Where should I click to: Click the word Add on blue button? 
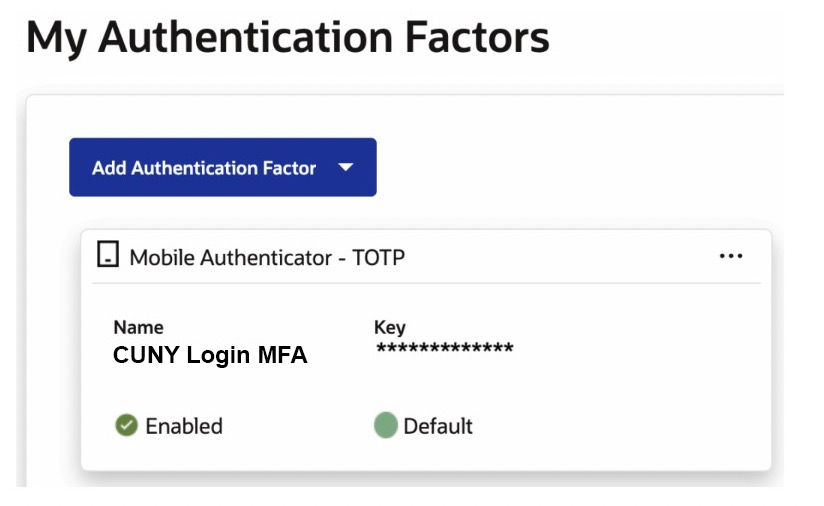coord(109,168)
